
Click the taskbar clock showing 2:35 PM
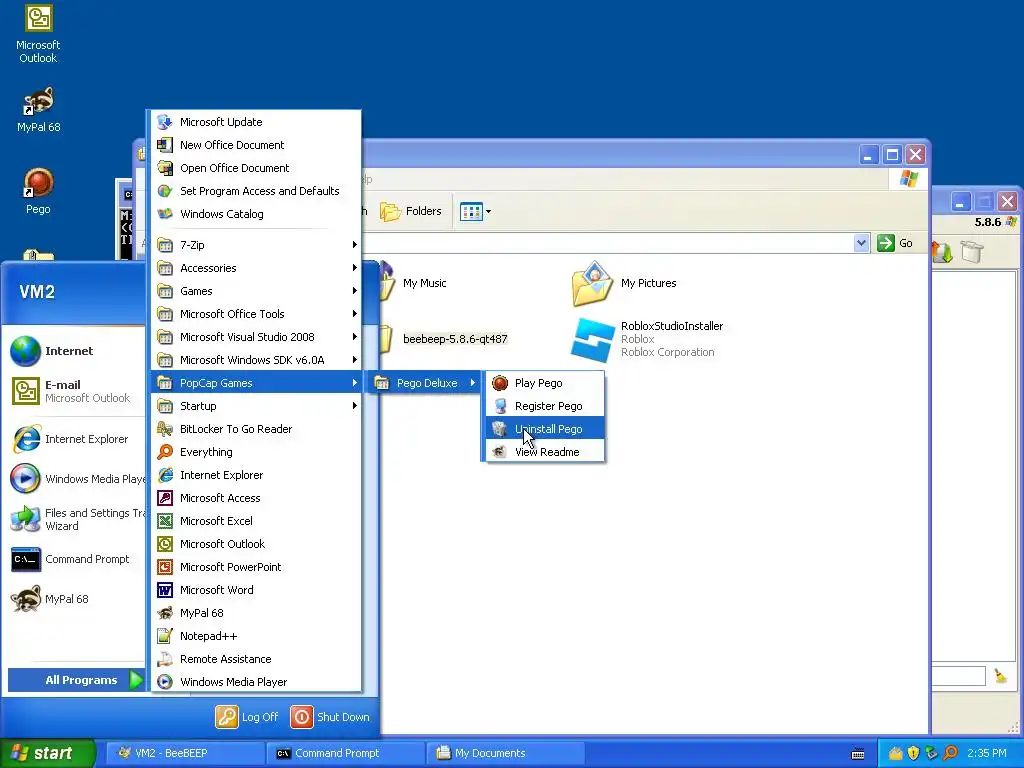[986, 753]
